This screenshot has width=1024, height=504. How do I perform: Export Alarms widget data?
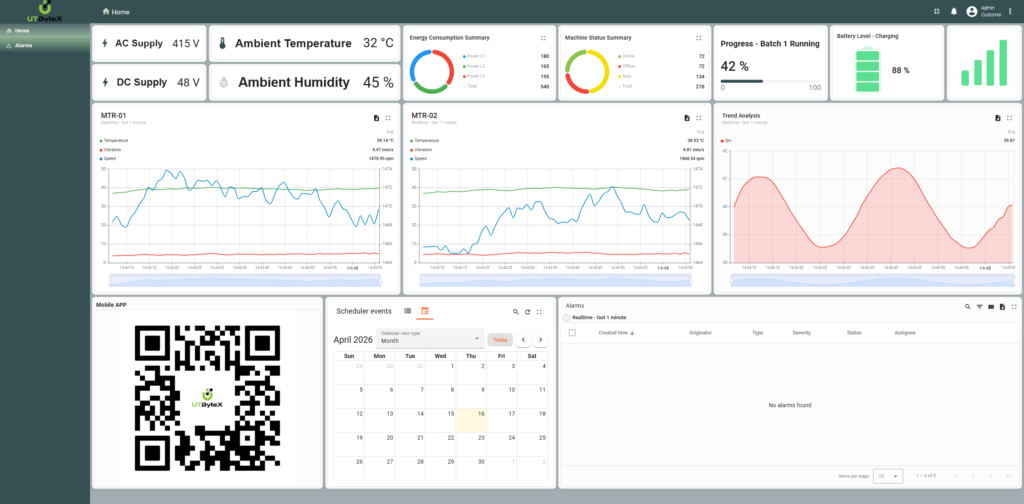[x=1002, y=306]
